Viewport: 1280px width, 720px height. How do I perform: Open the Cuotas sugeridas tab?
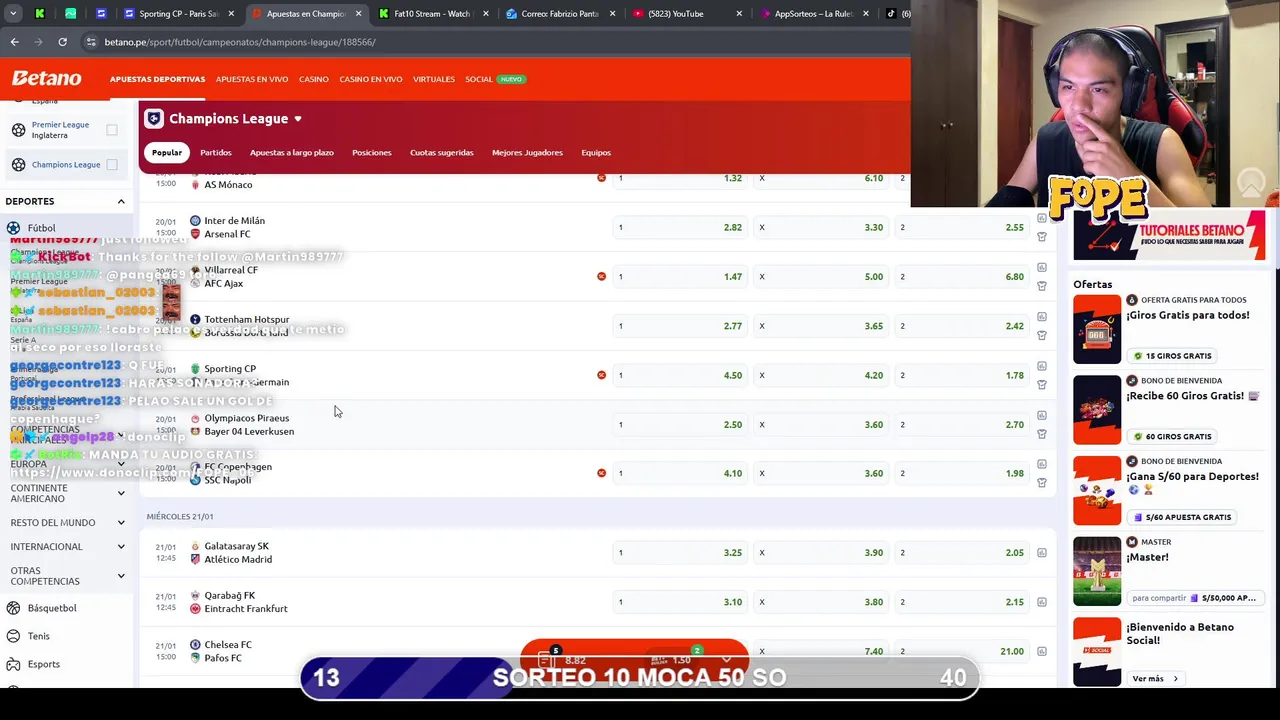[x=442, y=152]
